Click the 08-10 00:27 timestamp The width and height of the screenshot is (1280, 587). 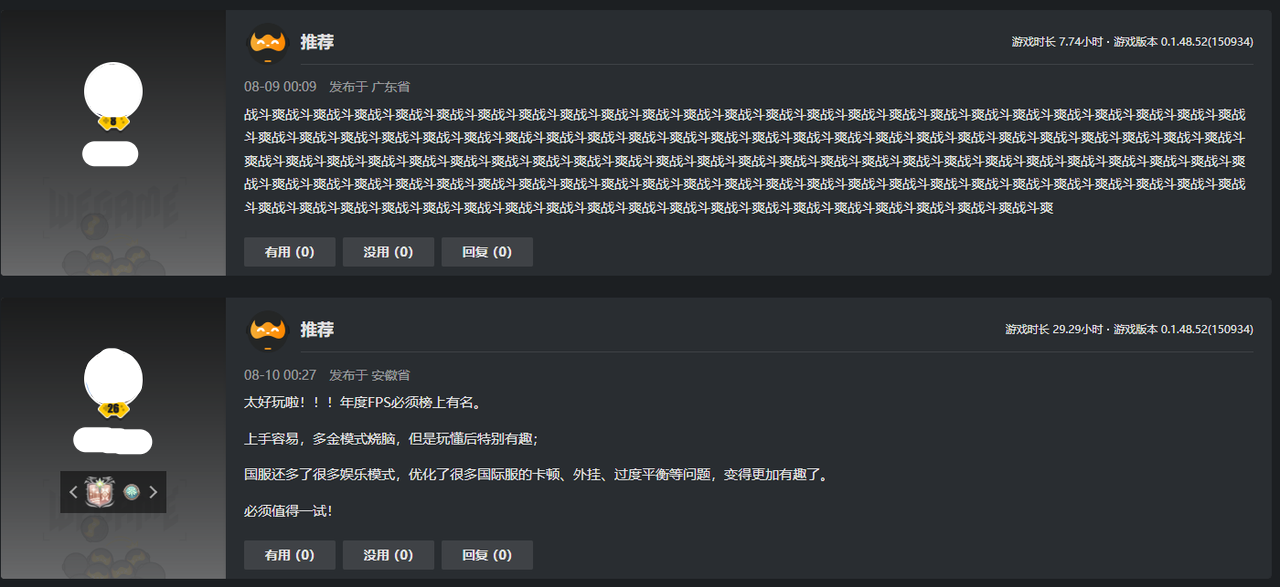(280, 375)
